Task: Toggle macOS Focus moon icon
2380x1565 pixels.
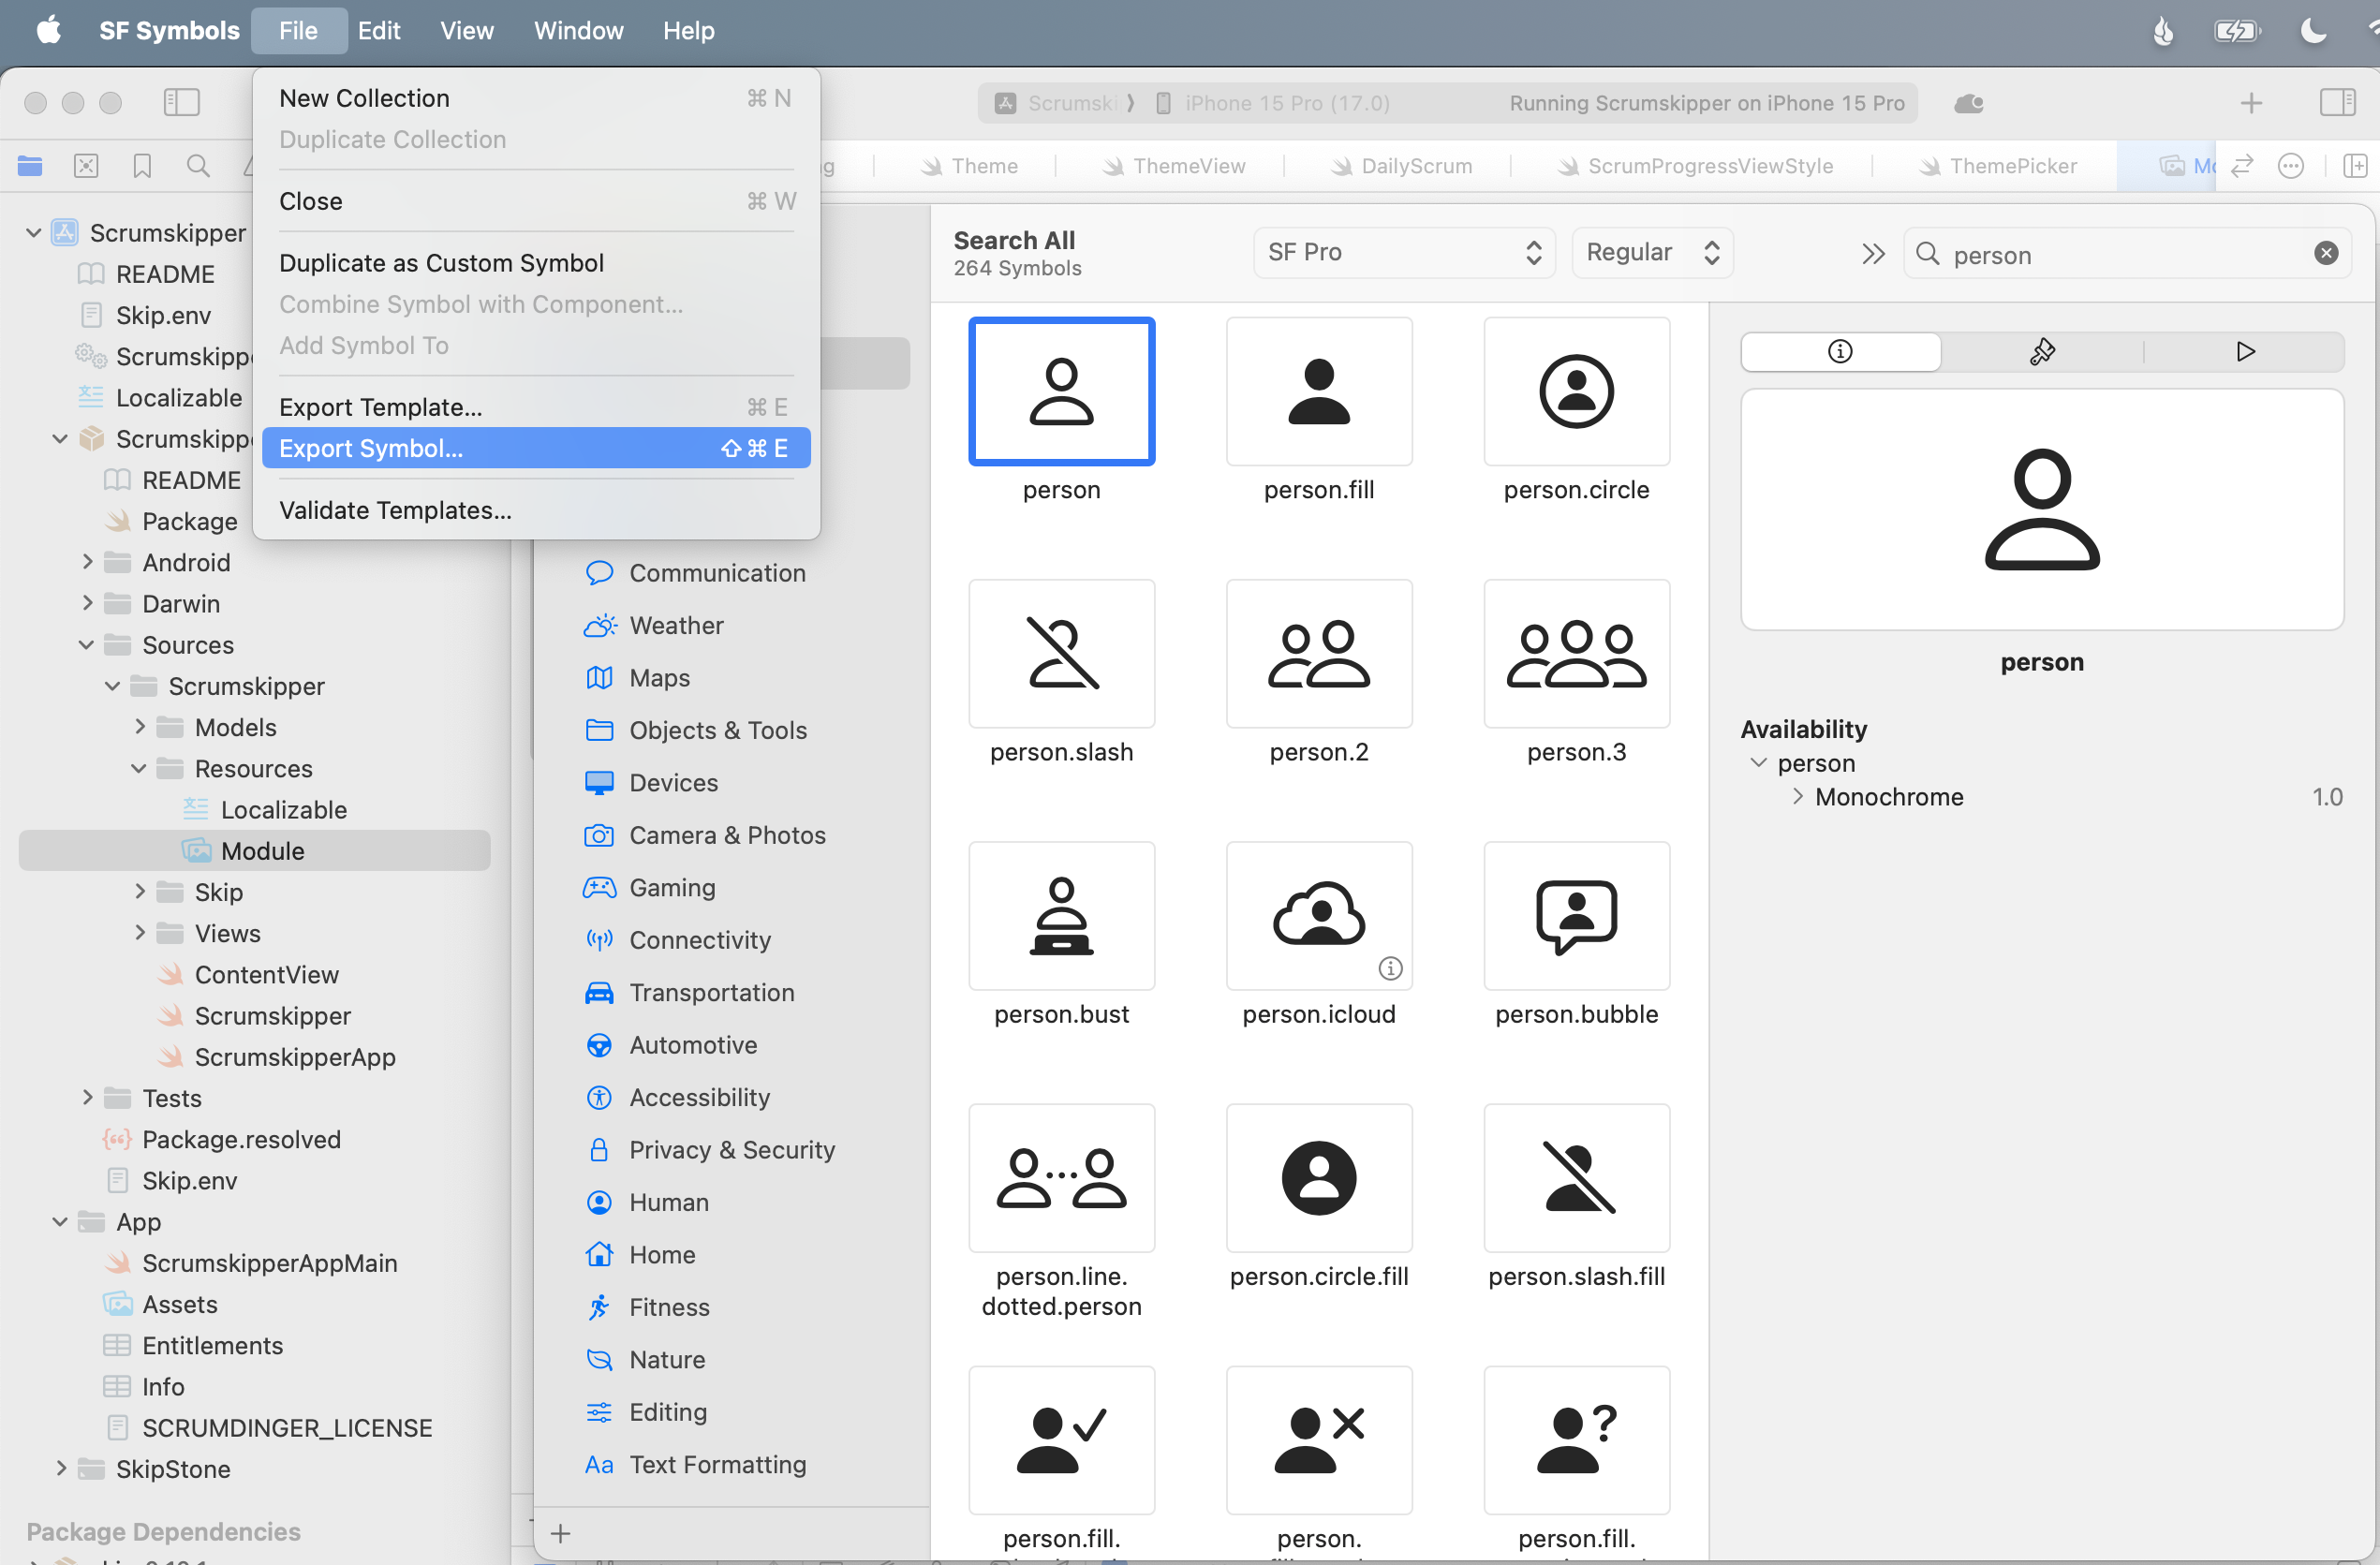Action: pos(2312,31)
